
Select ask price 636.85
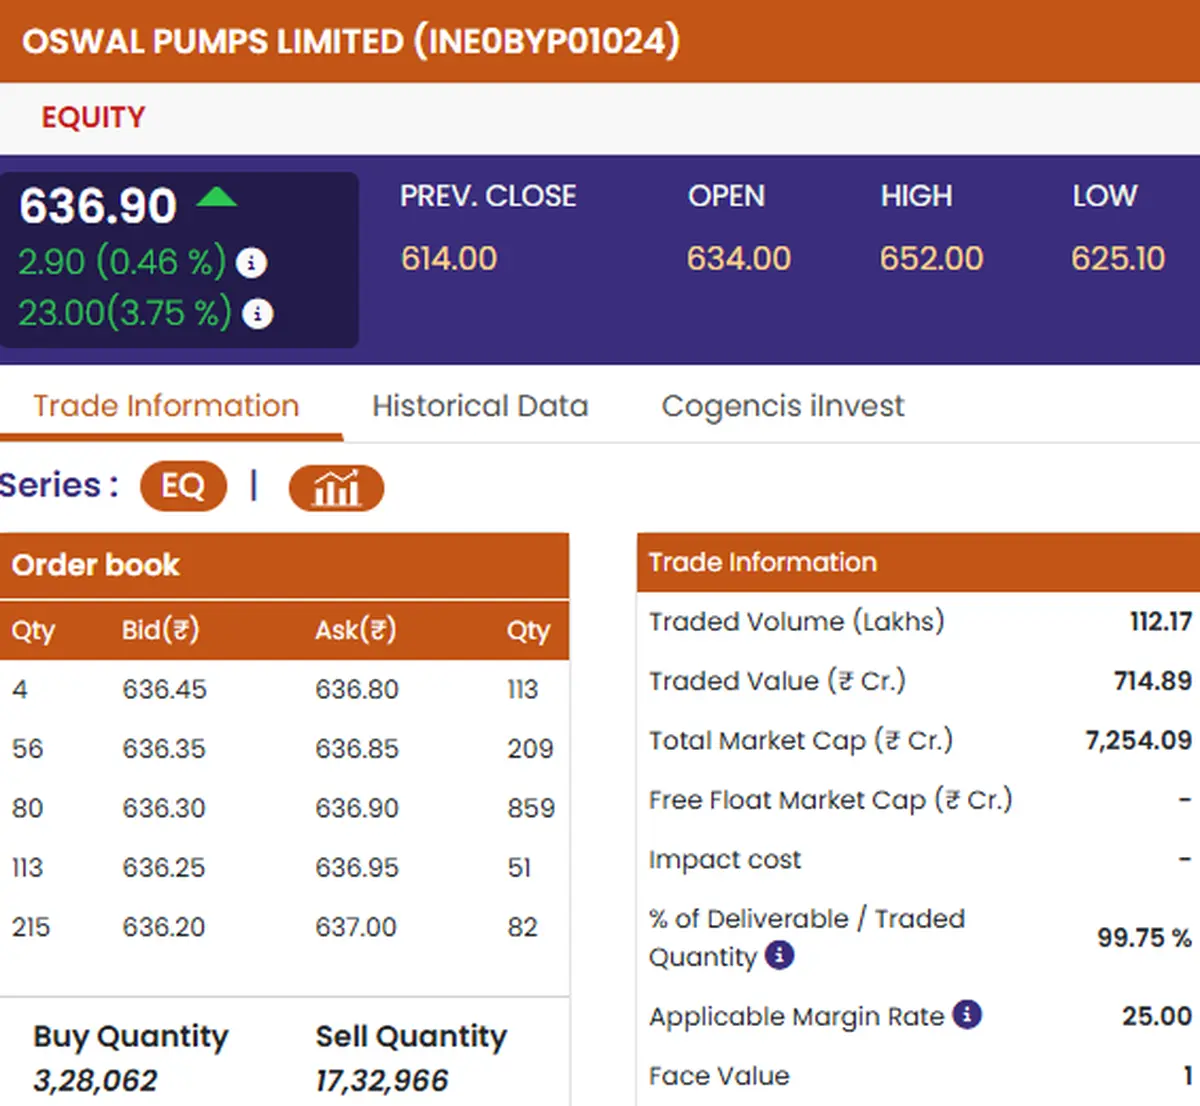tap(357, 748)
